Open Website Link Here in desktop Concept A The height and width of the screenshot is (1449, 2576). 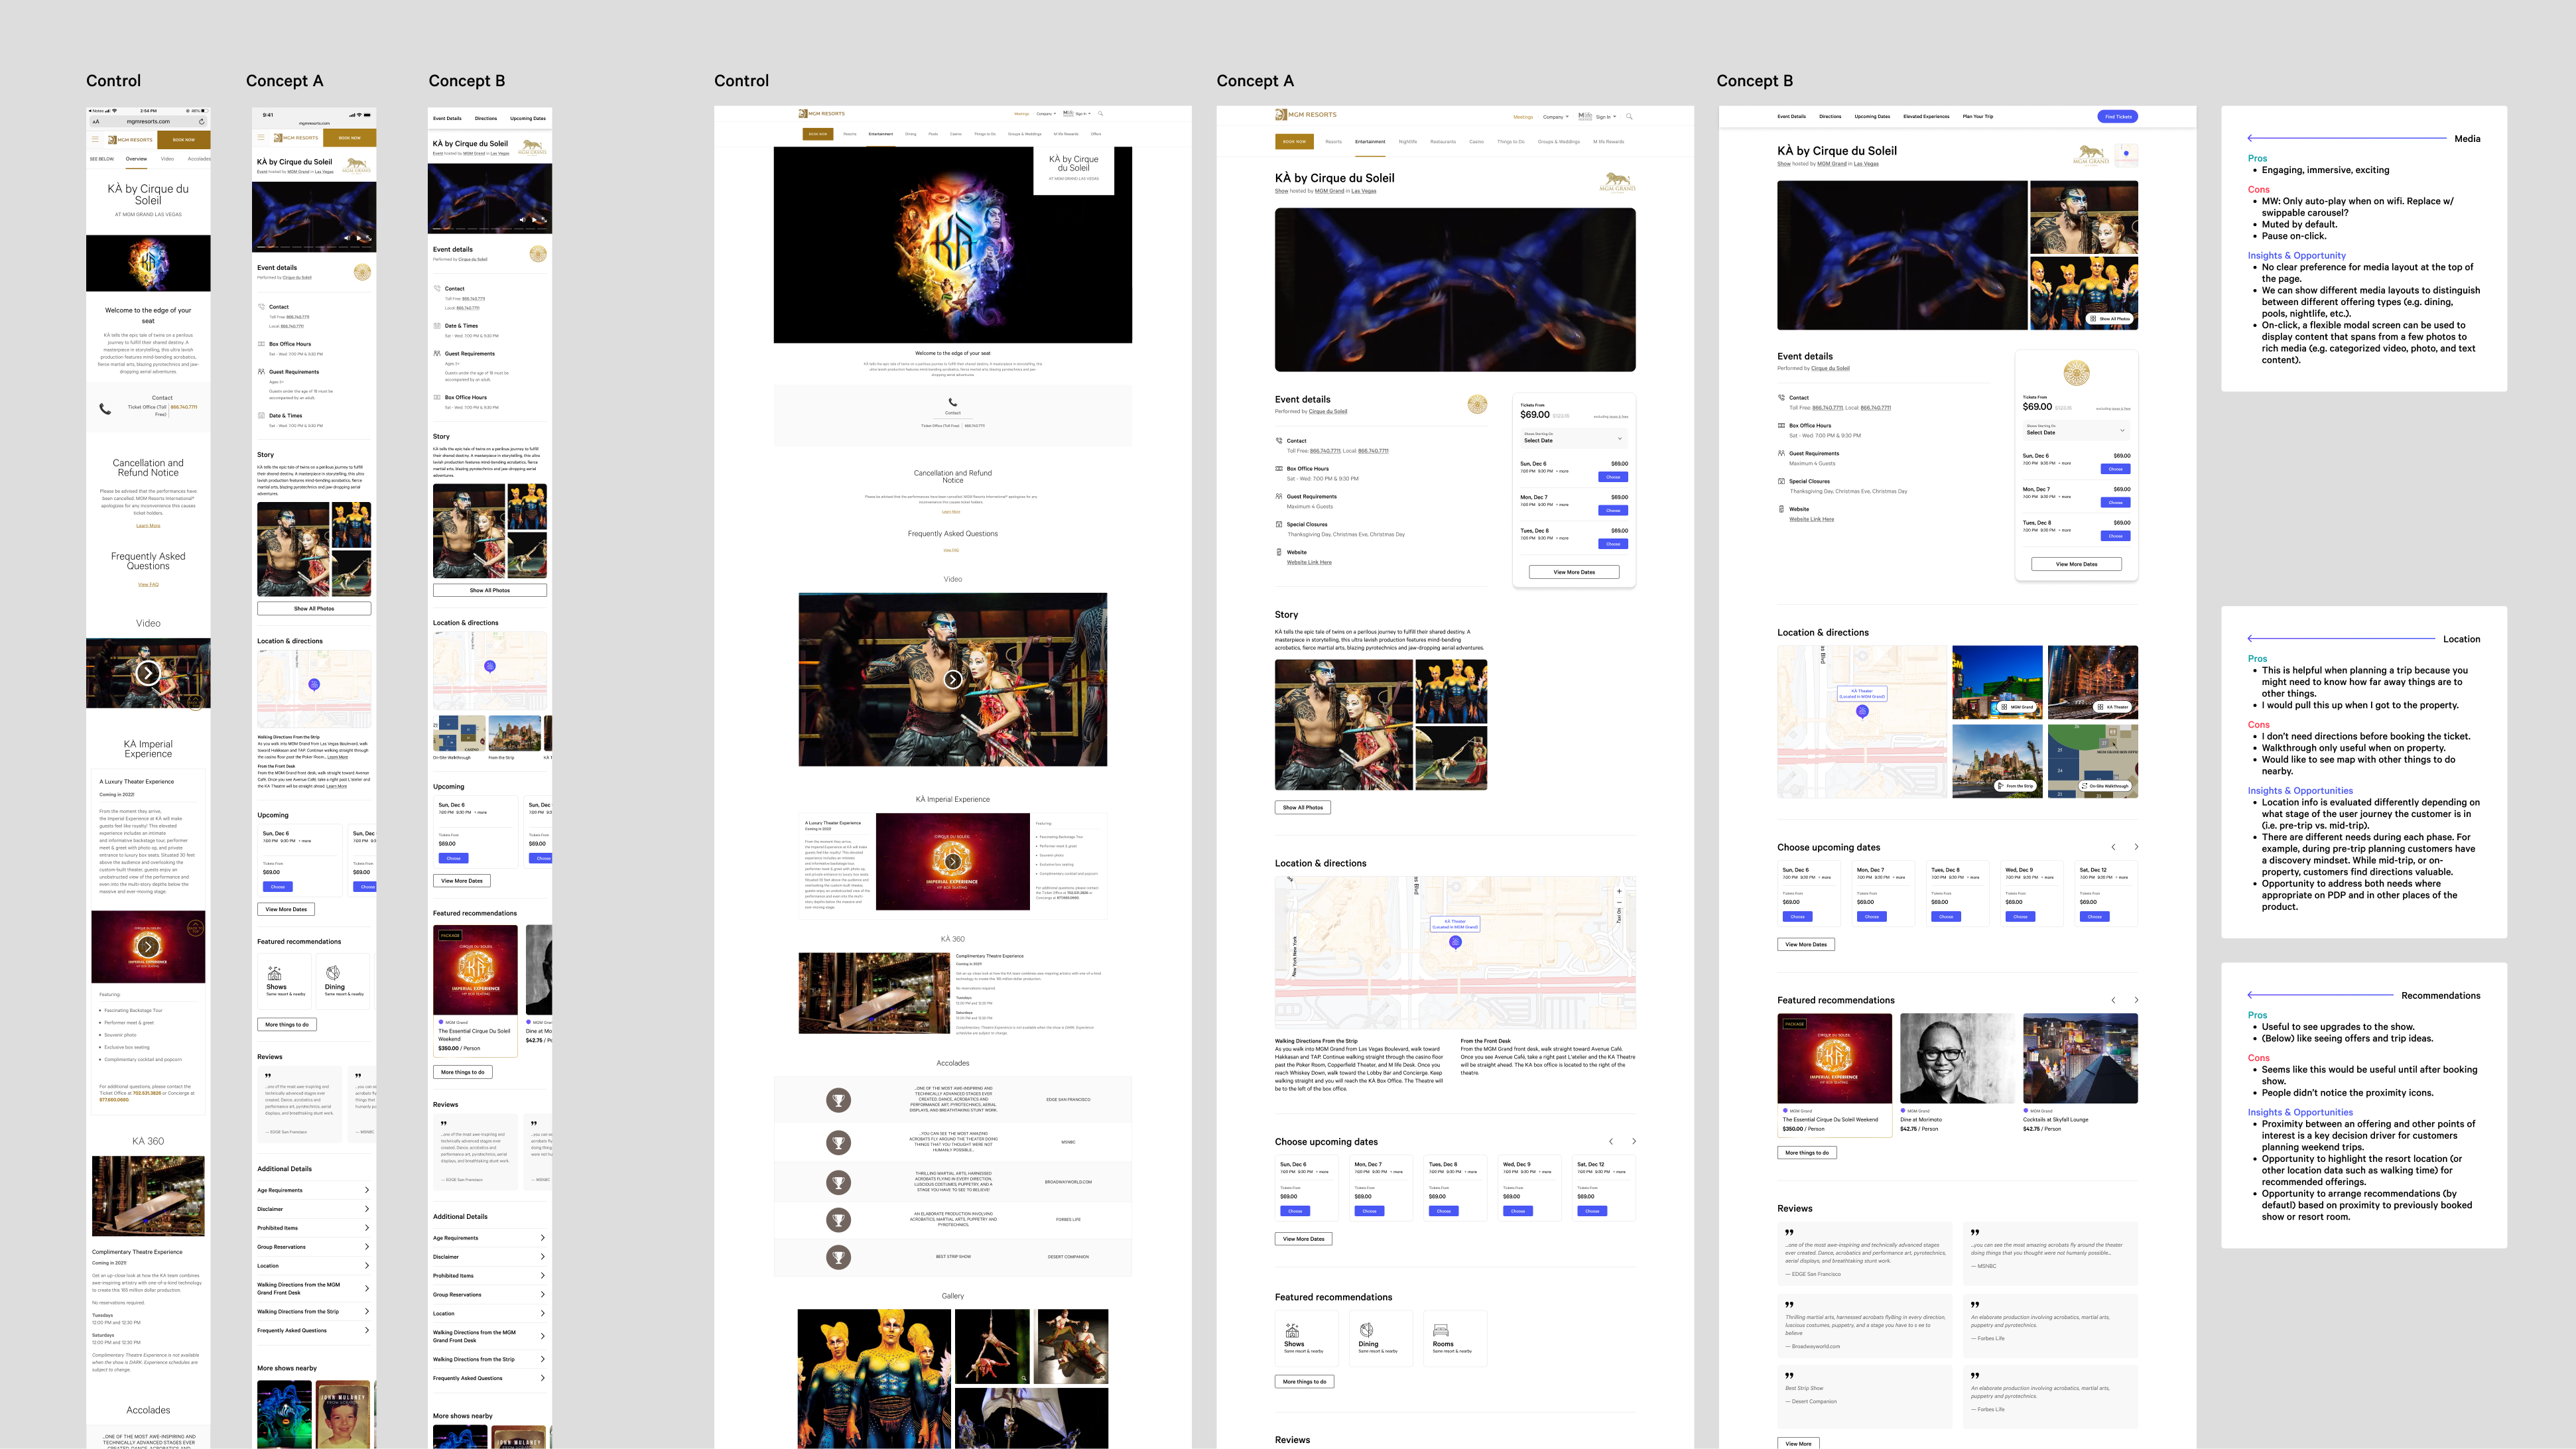[1309, 562]
